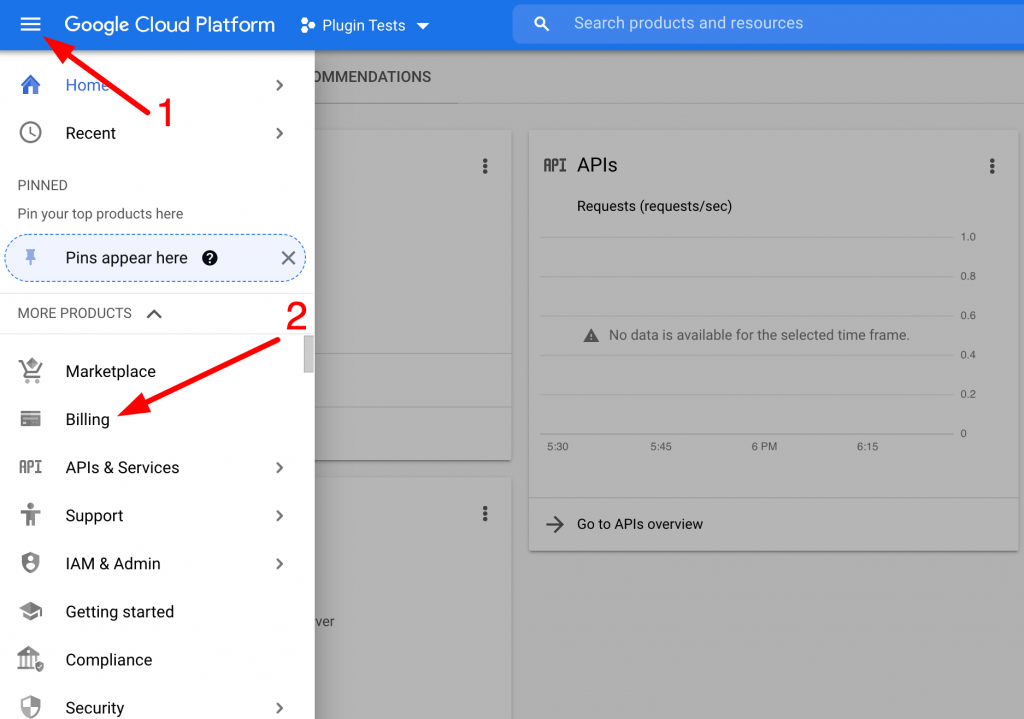Viewport: 1024px width, 719px height.
Task: Click the Getting started graduation cap icon
Action: (x=31, y=611)
